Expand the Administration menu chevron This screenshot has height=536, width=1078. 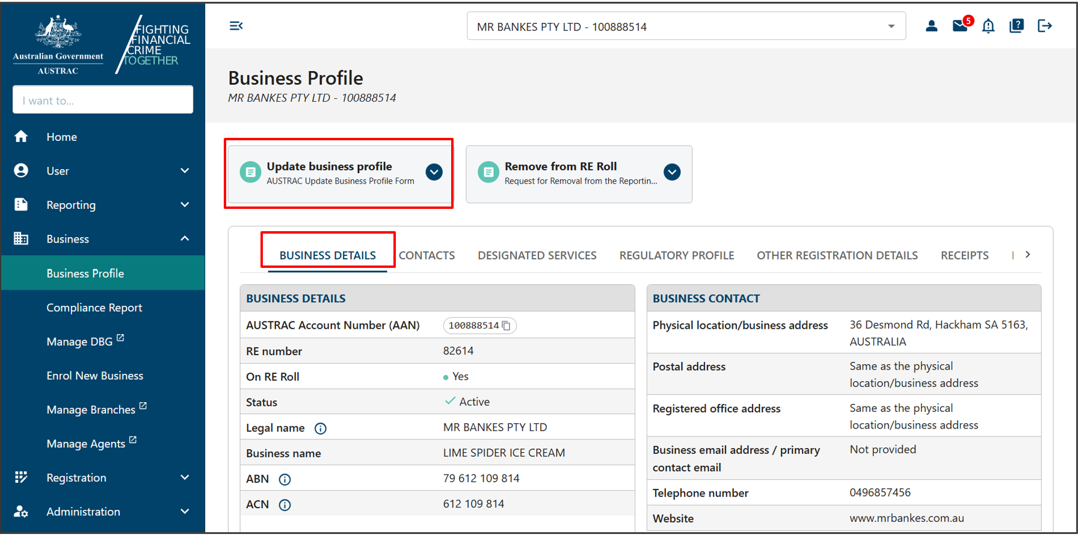point(184,512)
